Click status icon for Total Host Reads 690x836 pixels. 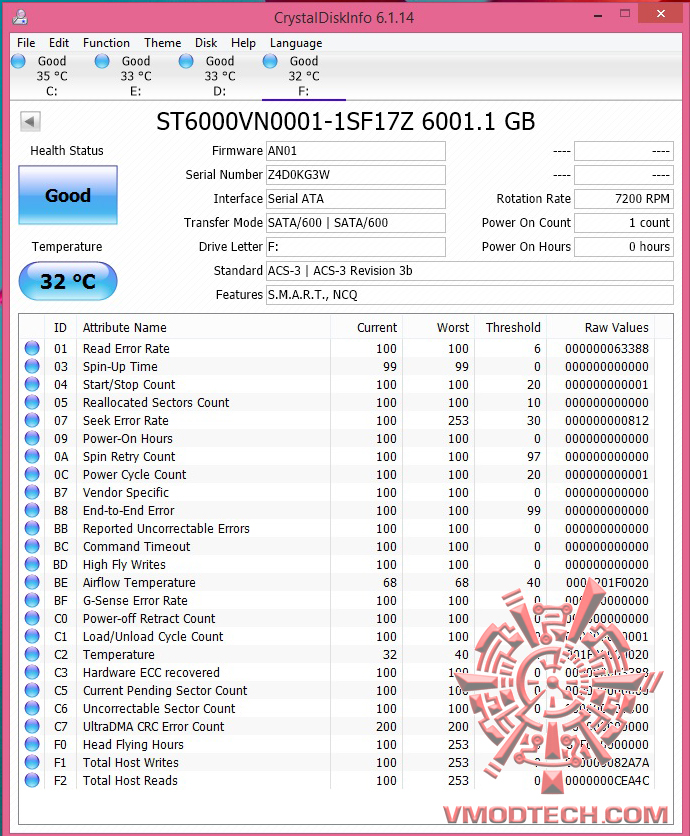pyautogui.click(x=32, y=780)
